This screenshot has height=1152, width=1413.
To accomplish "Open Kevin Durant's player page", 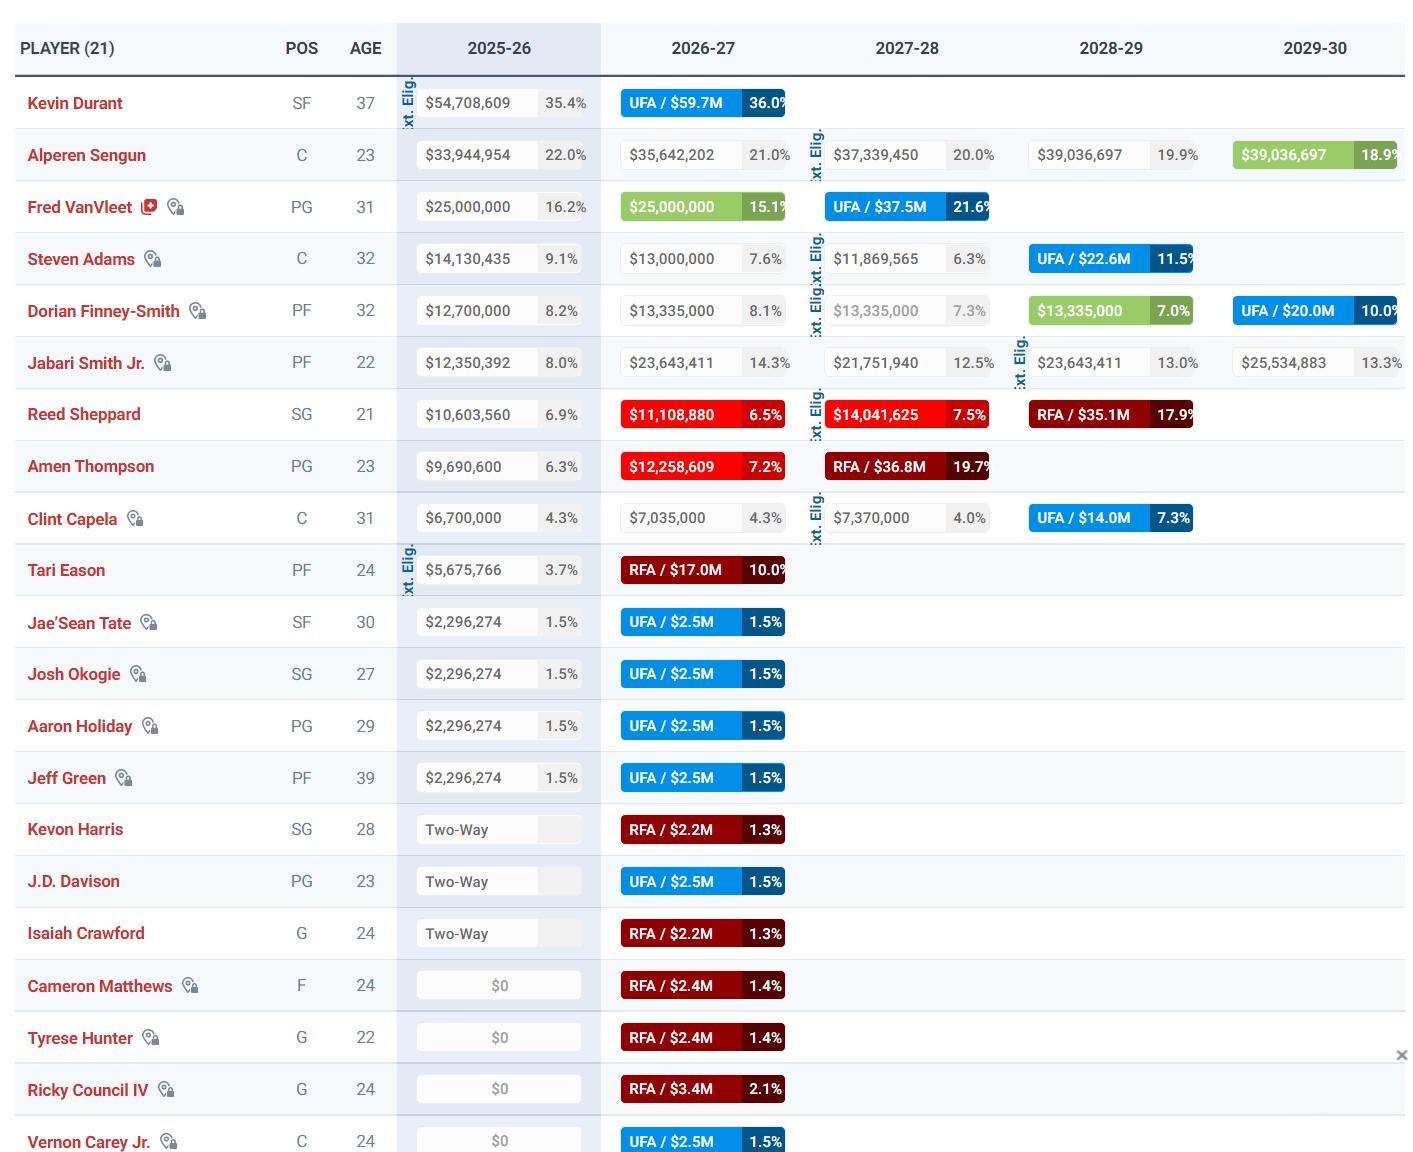I will 75,103.
